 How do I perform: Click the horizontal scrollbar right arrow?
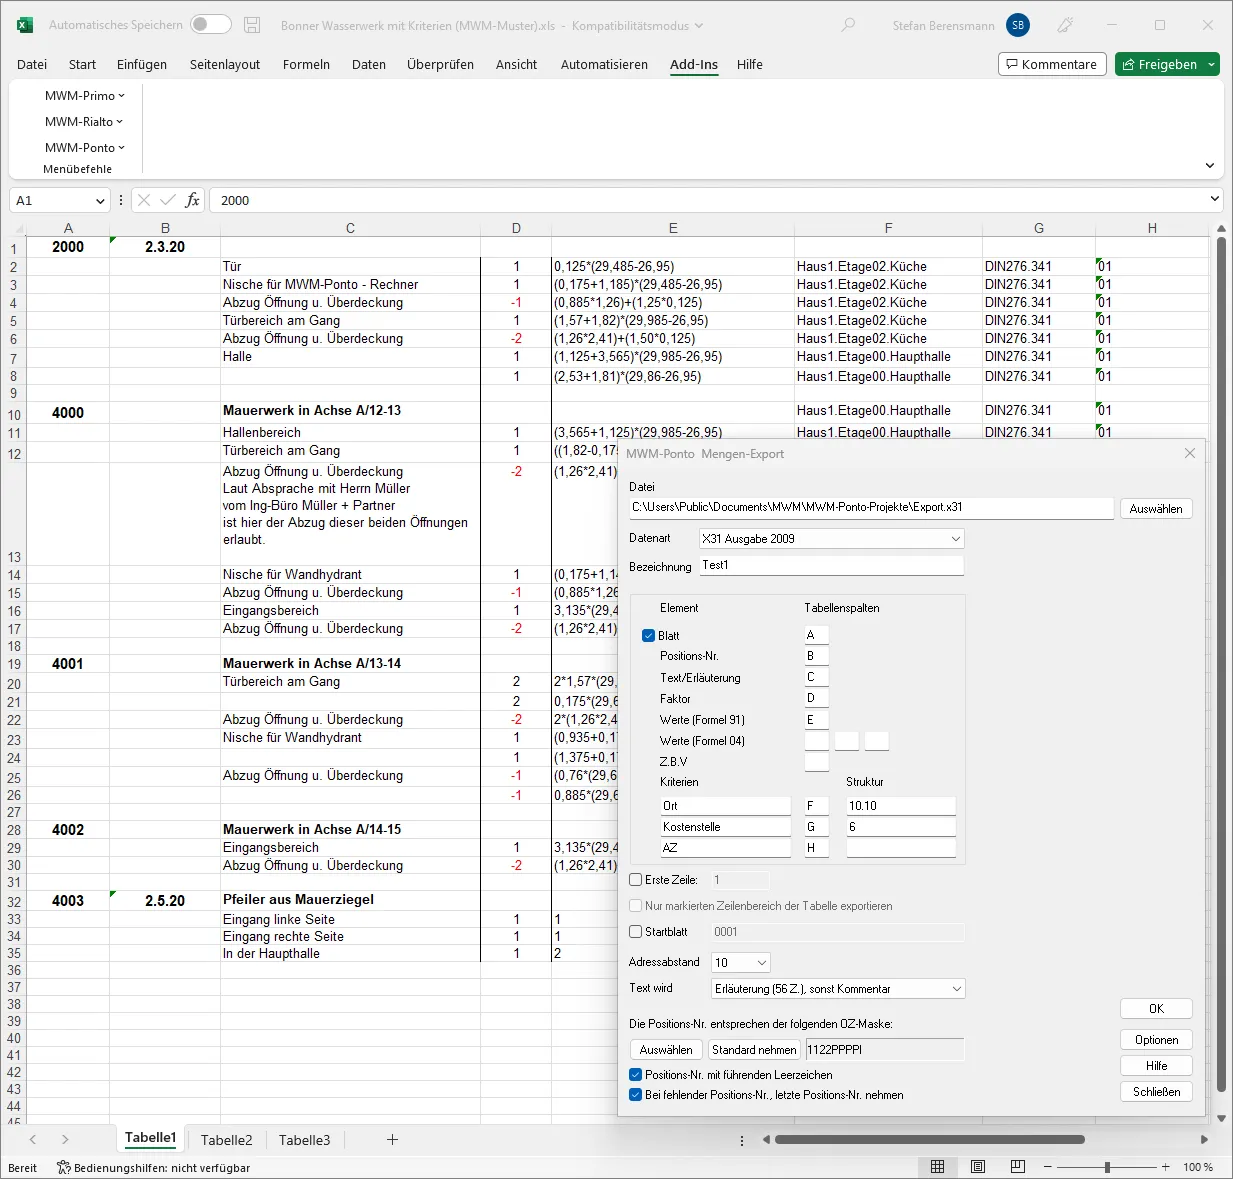pos(1204,1139)
